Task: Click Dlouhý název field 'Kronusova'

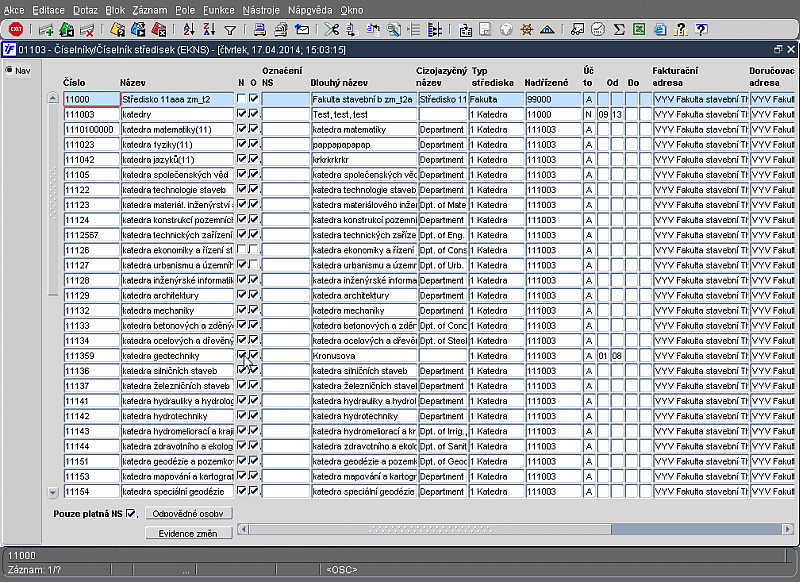Action: tap(364, 356)
